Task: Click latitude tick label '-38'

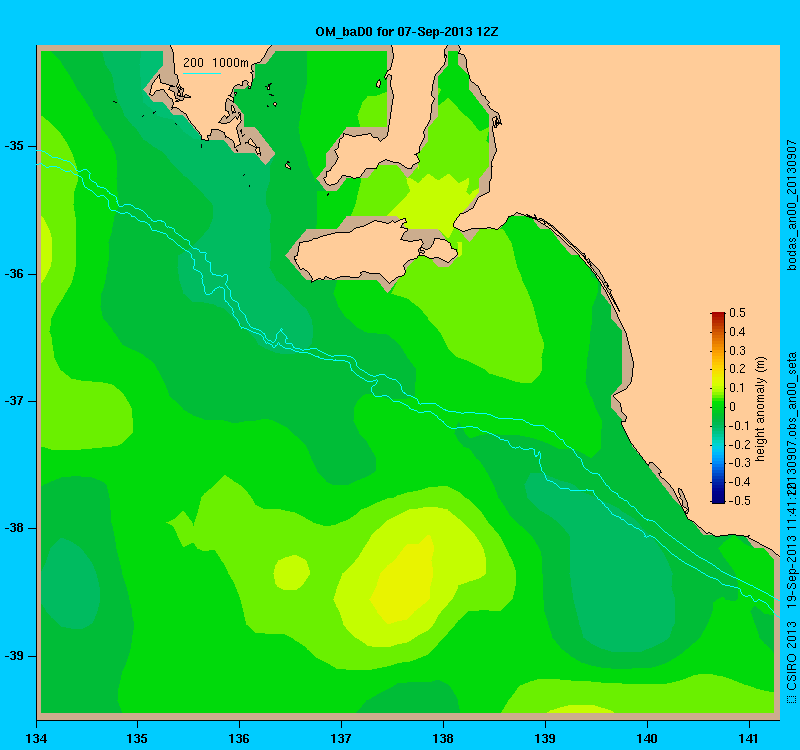Action: pos(15,528)
